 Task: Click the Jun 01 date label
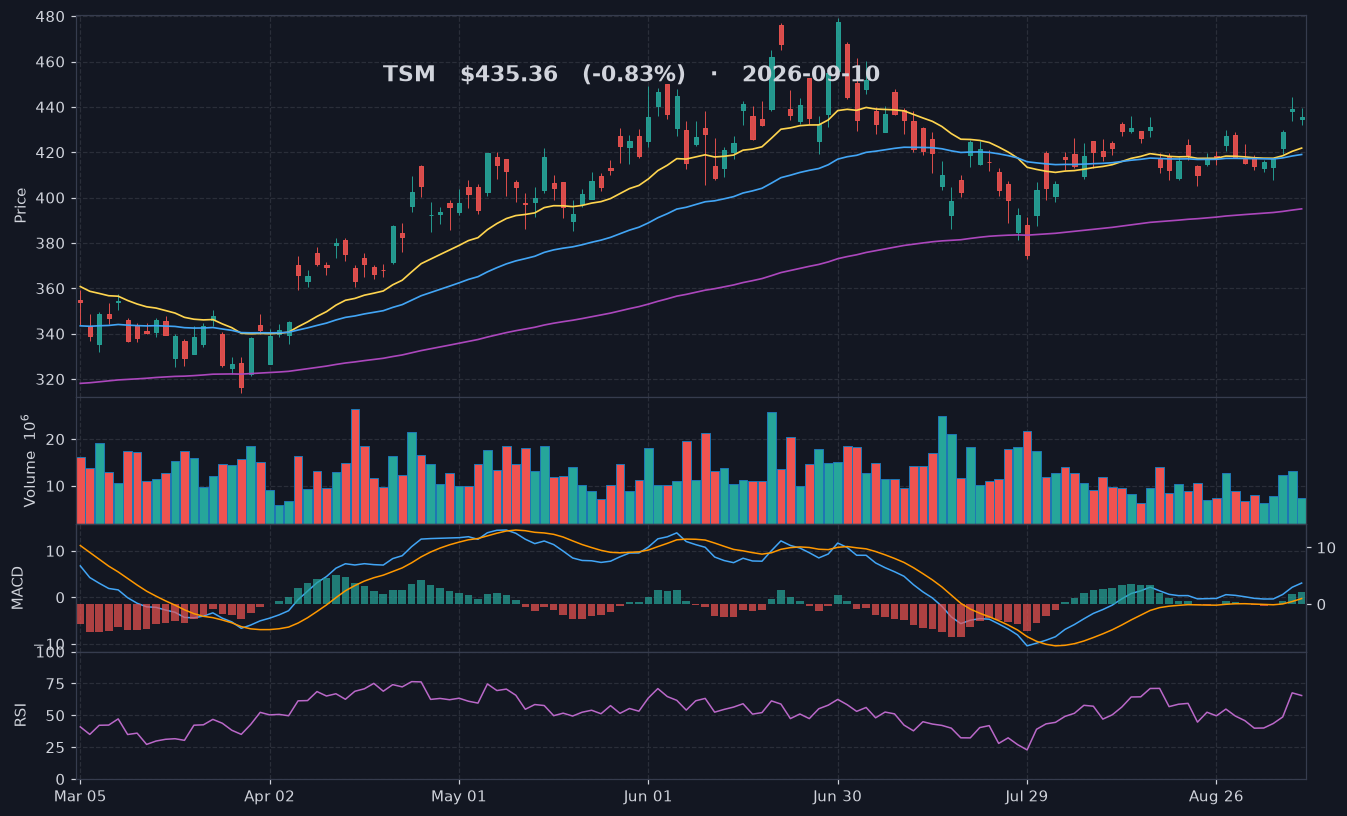pos(648,797)
